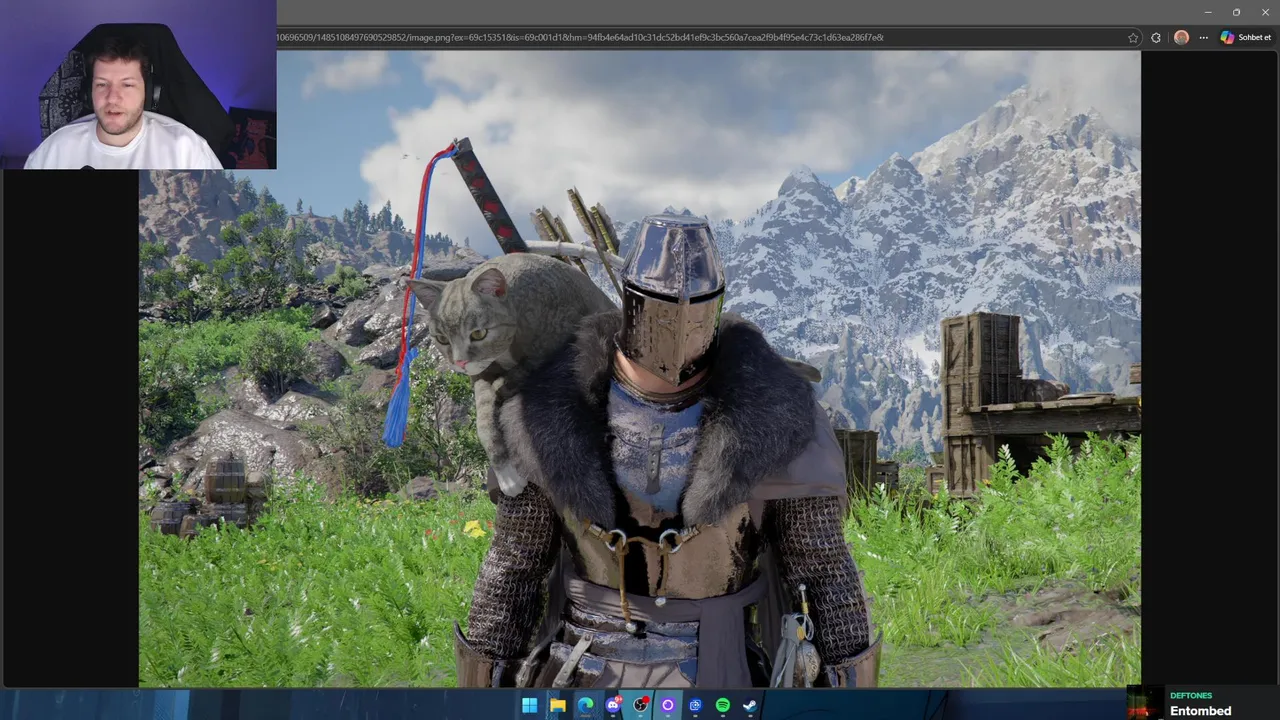The image size is (1280, 720).
Task: Open OBS Studio from the taskbar
Action: [x=640, y=705]
